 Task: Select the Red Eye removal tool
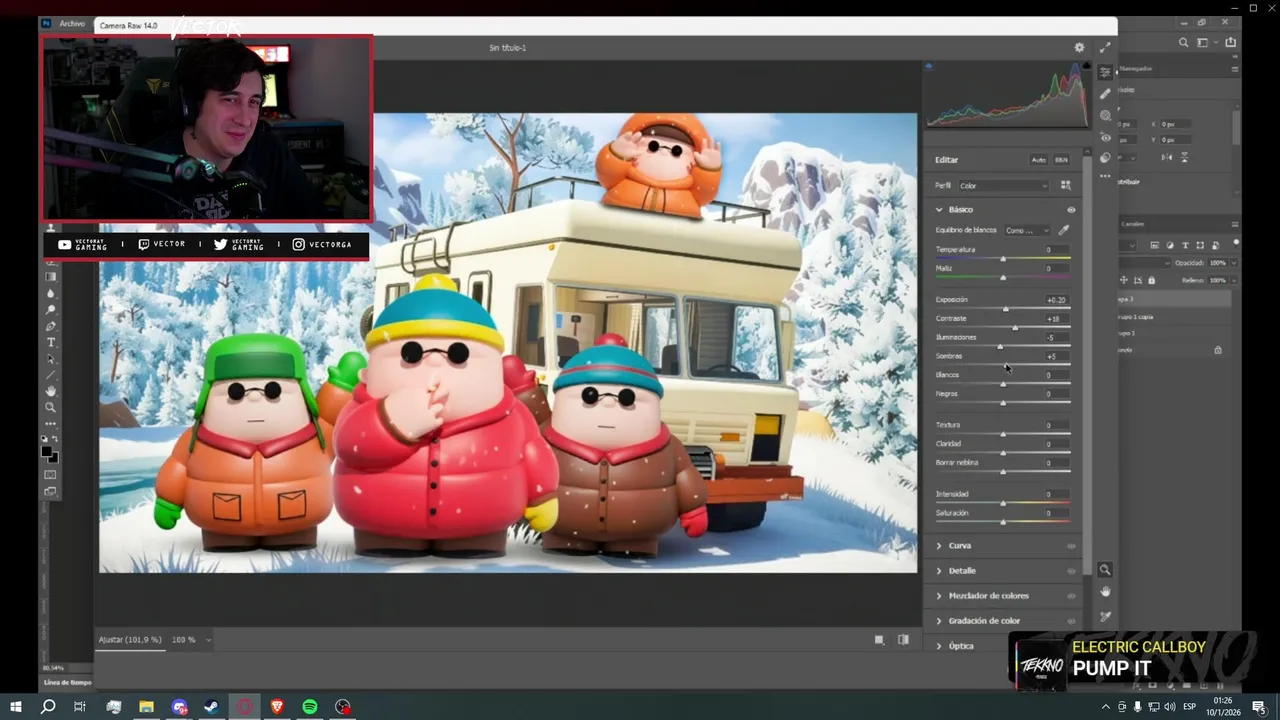pos(1105,137)
